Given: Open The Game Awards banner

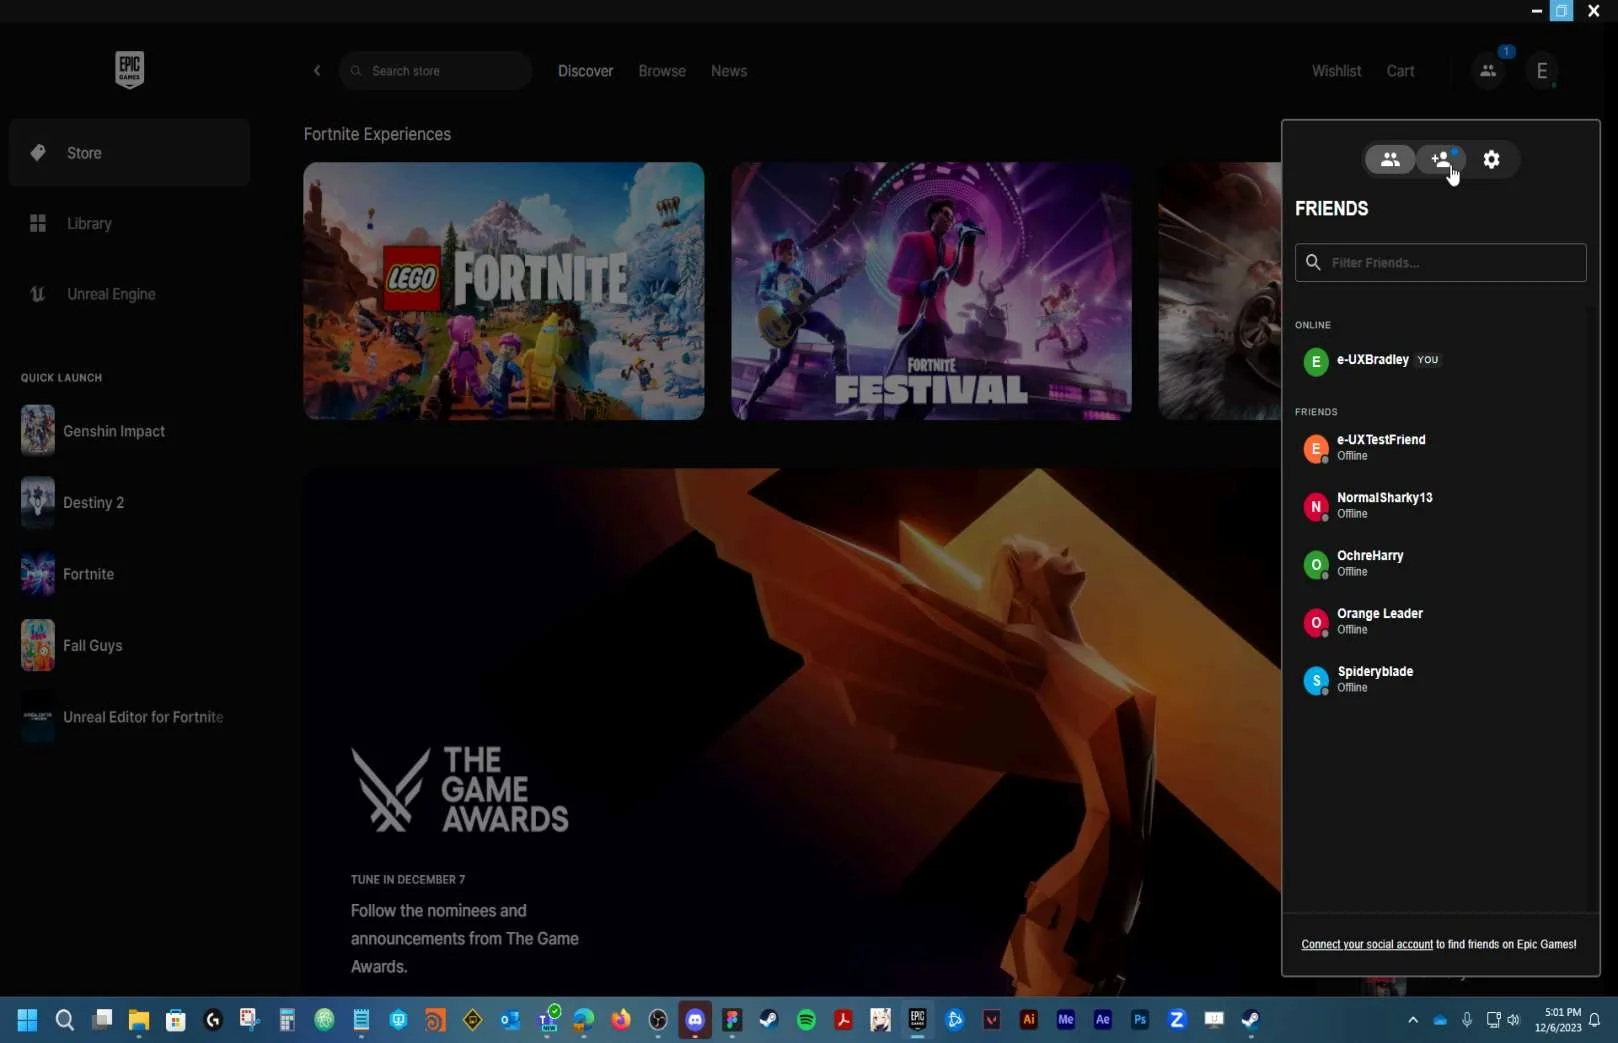Looking at the screenshot, I should [x=792, y=732].
